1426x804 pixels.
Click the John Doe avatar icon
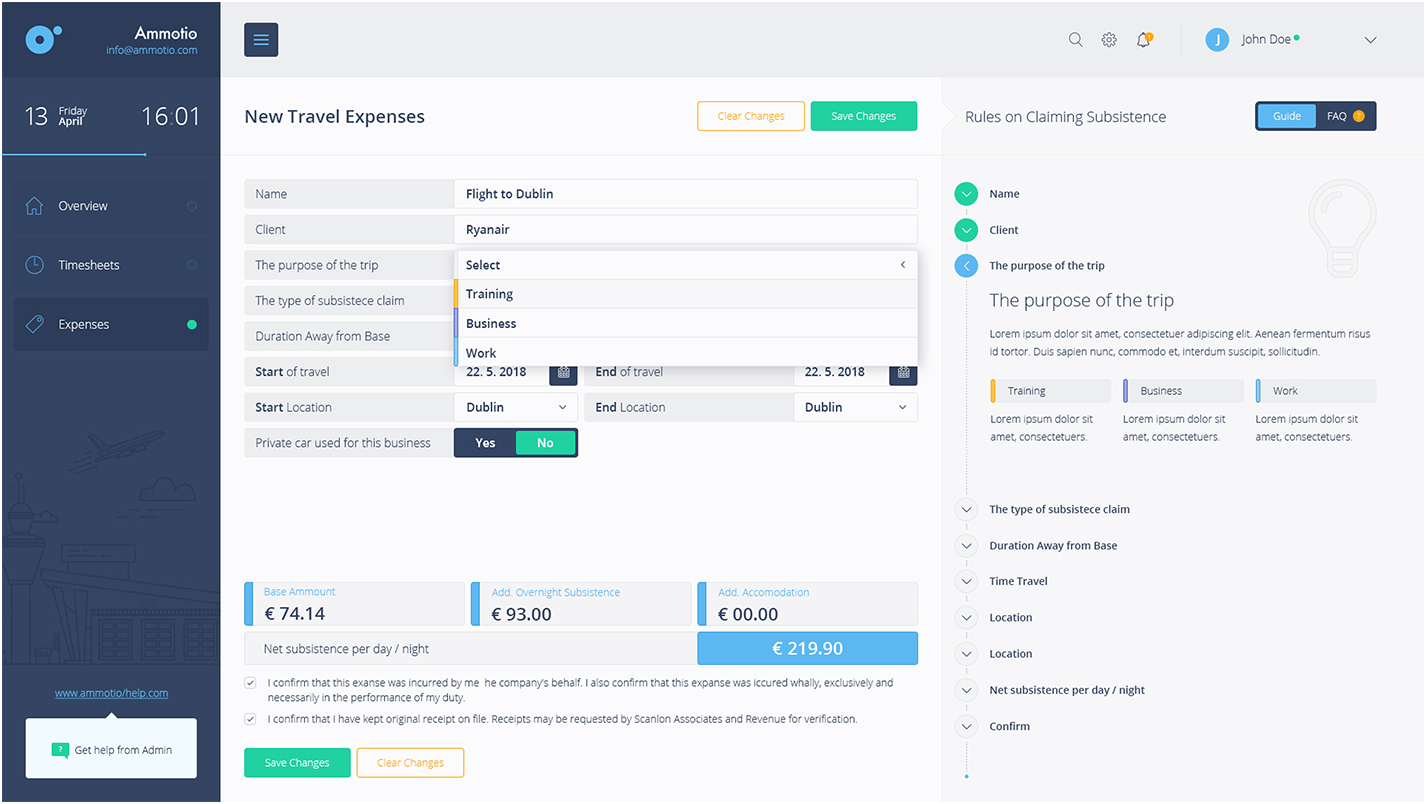(x=1217, y=40)
